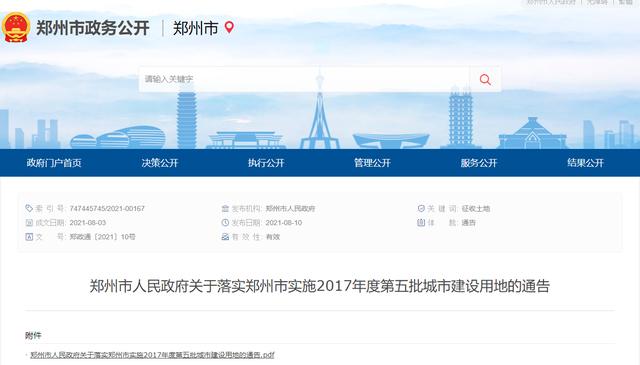This screenshot has width=640, height=365.
Task: Open the 服务公开 menu
Action: [479, 163]
